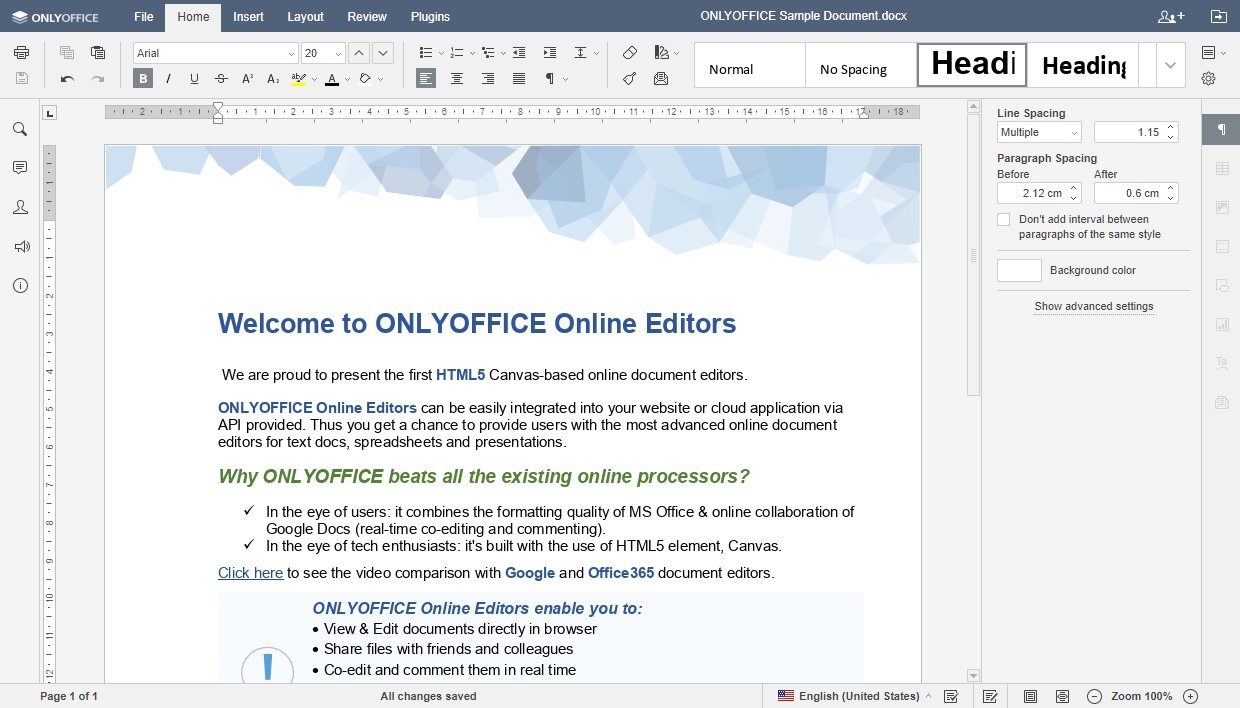Viewport: 1240px width, 708px height.
Task: Open the Feedback & Support icon
Action: pos(20,246)
